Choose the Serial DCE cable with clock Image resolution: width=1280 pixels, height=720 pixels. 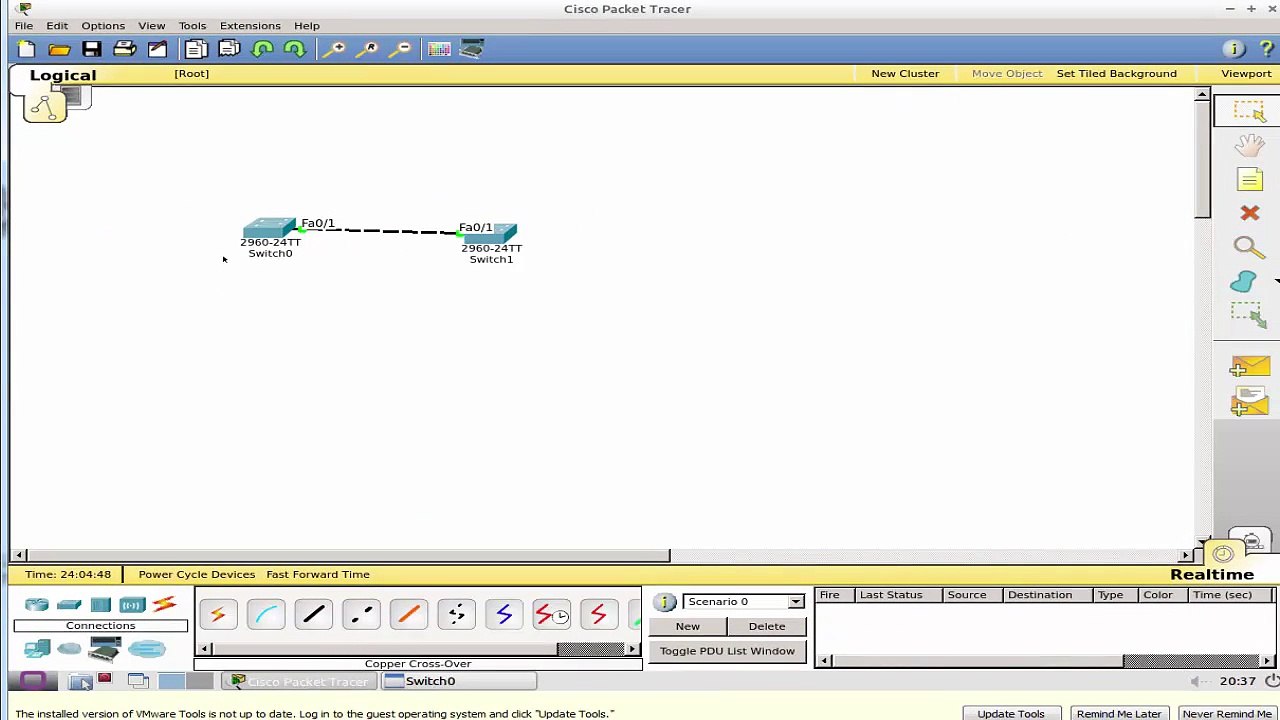click(551, 615)
